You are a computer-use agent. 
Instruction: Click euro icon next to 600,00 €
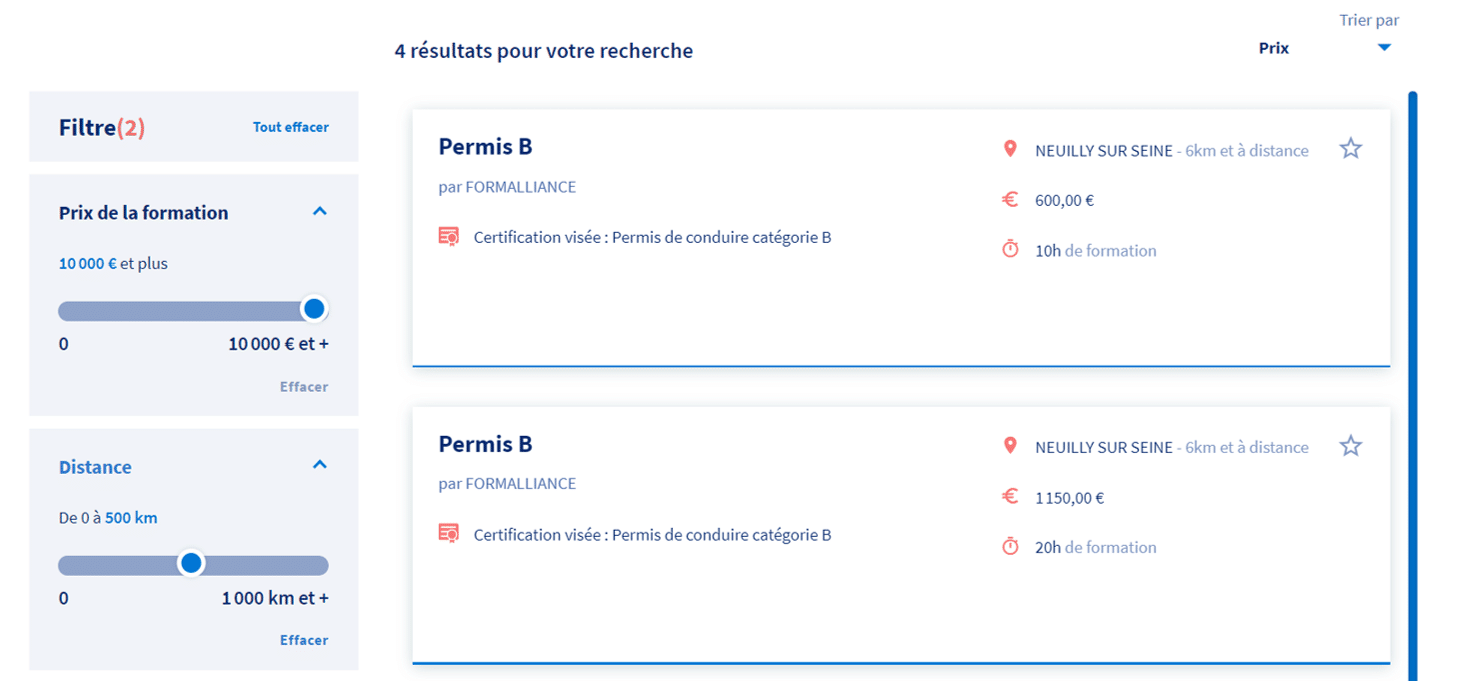click(x=1010, y=199)
